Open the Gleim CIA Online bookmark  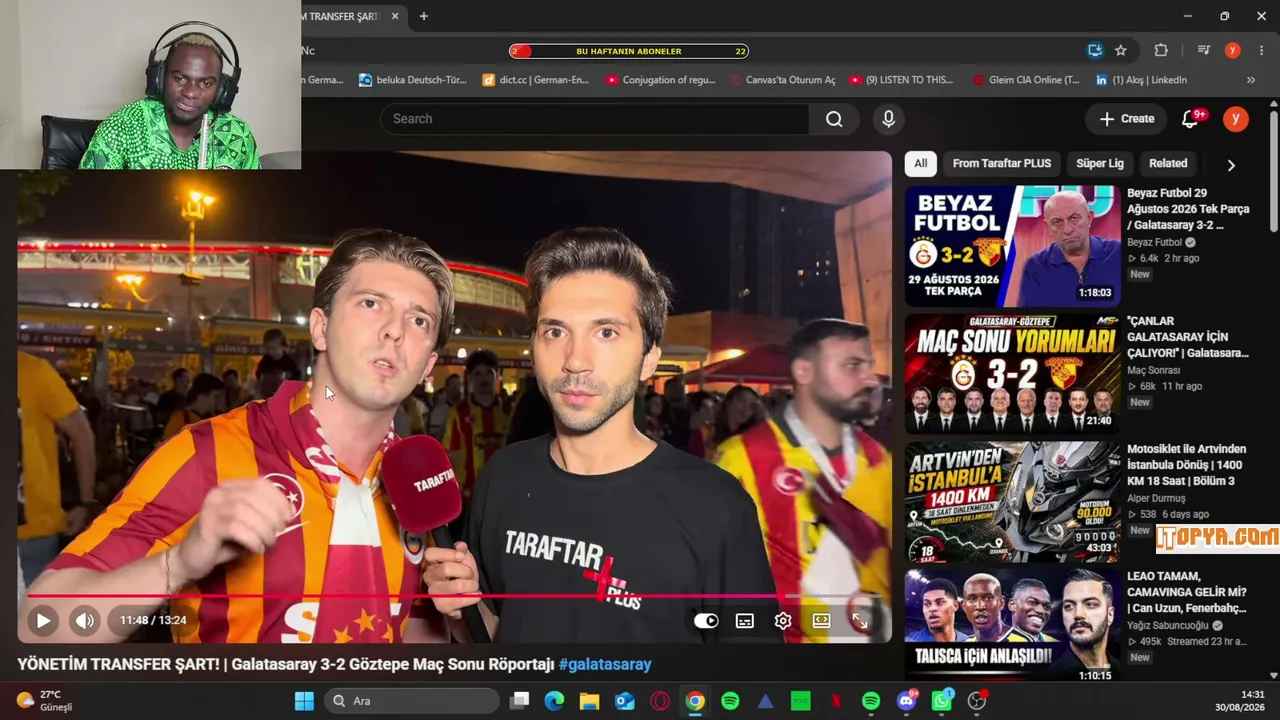coord(1026,80)
